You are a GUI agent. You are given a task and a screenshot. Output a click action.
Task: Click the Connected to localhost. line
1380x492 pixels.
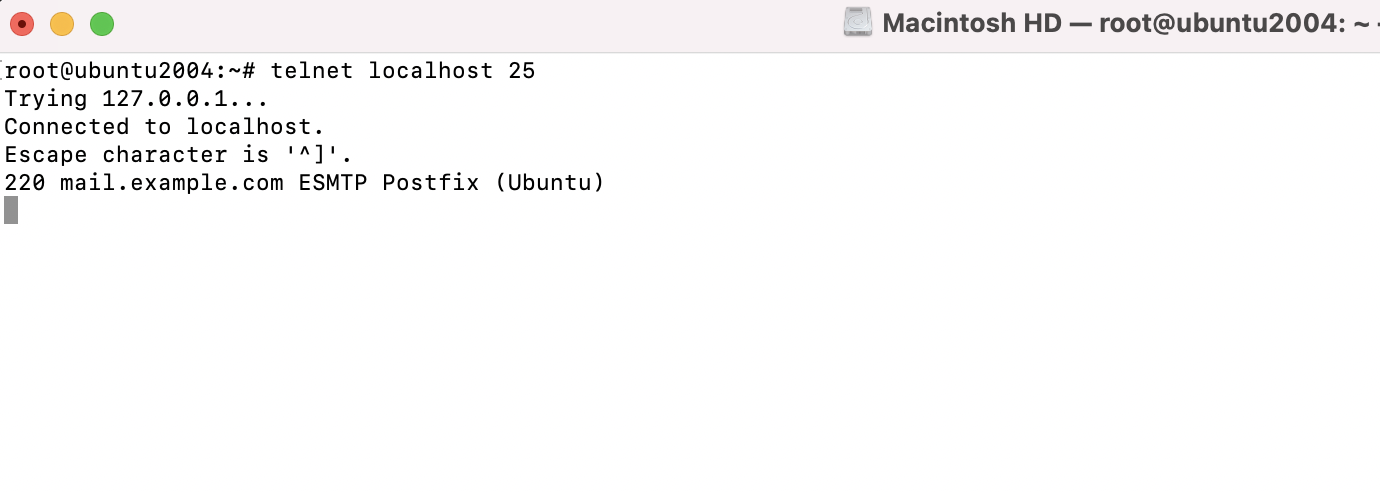[165, 127]
